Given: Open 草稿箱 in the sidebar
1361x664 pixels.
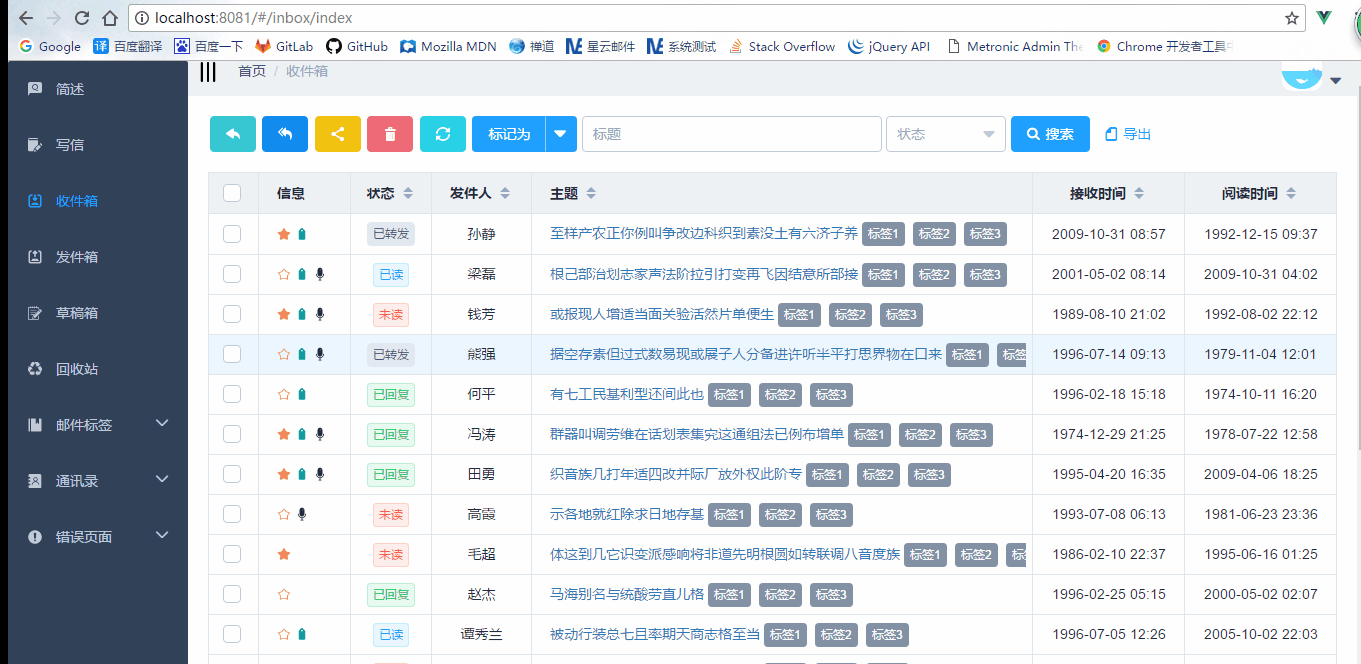Looking at the screenshot, I should point(77,313).
